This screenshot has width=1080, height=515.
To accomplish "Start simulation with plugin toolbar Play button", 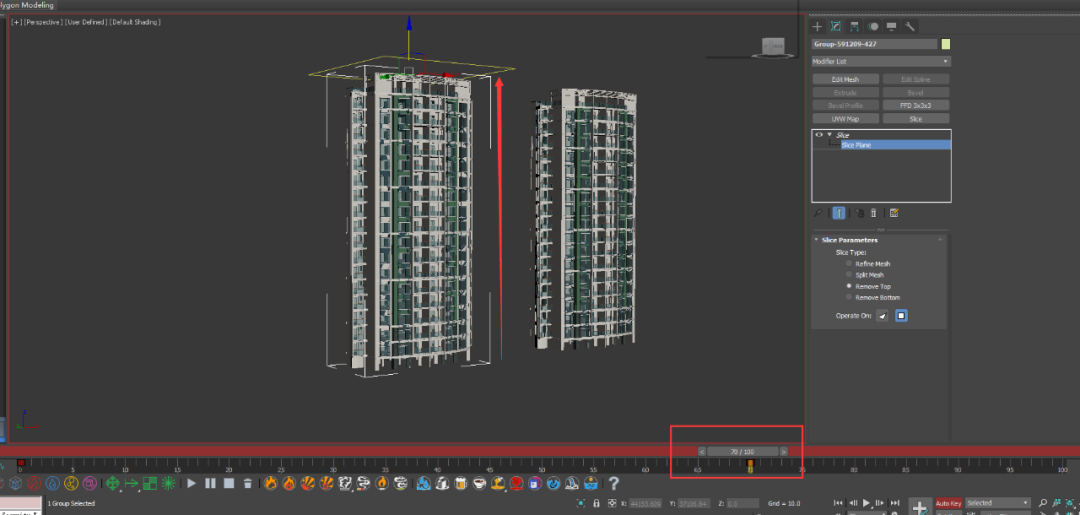I will pyautogui.click(x=191, y=483).
